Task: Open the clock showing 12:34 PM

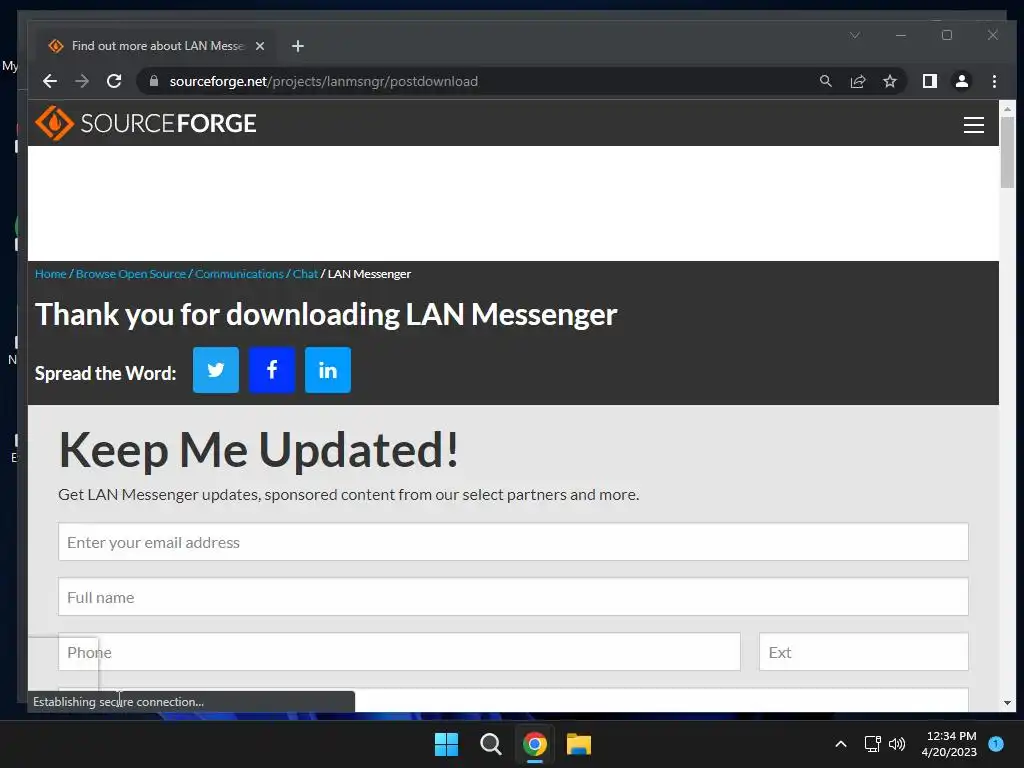Action: (x=950, y=744)
